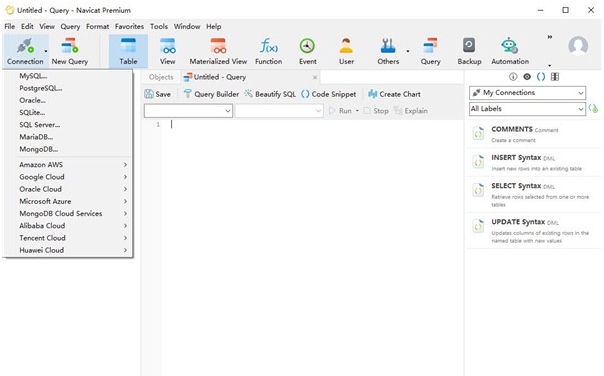Open the File menu
Viewport: 604px width, 376px height.
10,27
